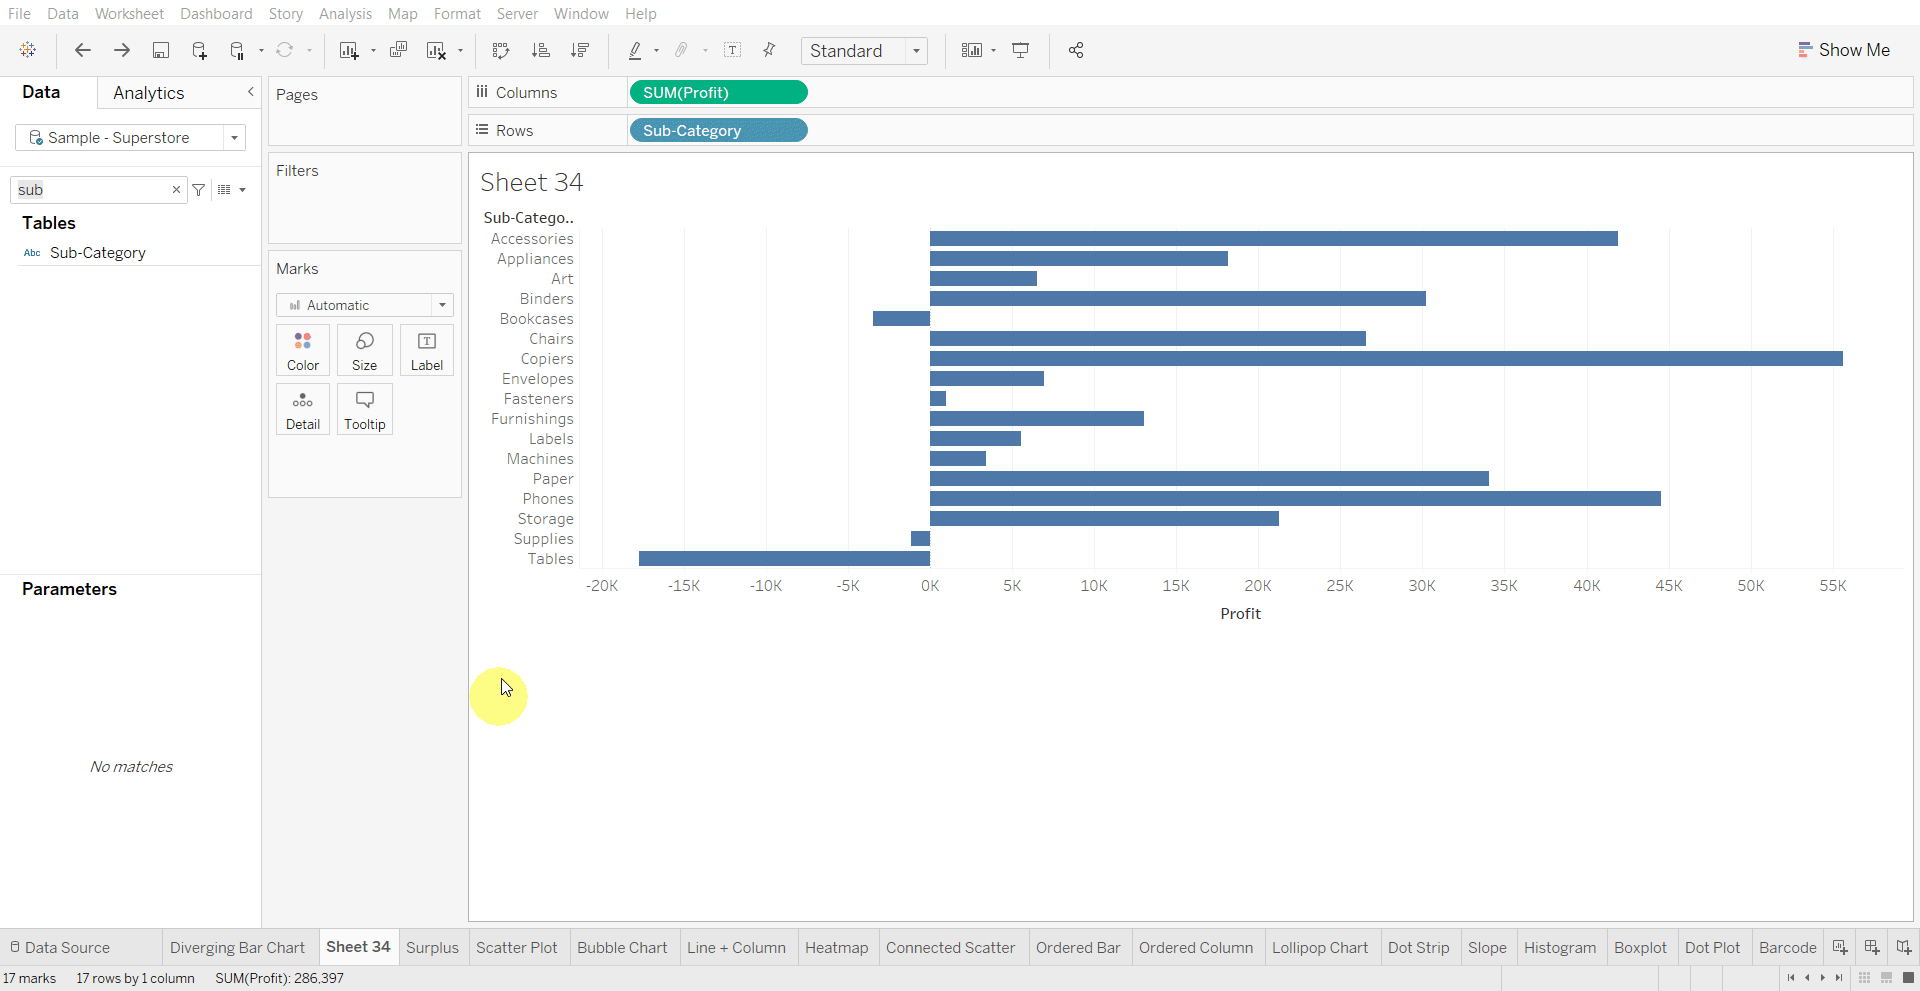Sort Sub-Category descending via the toolbar icon
The width and height of the screenshot is (1920, 991).
(580, 50)
